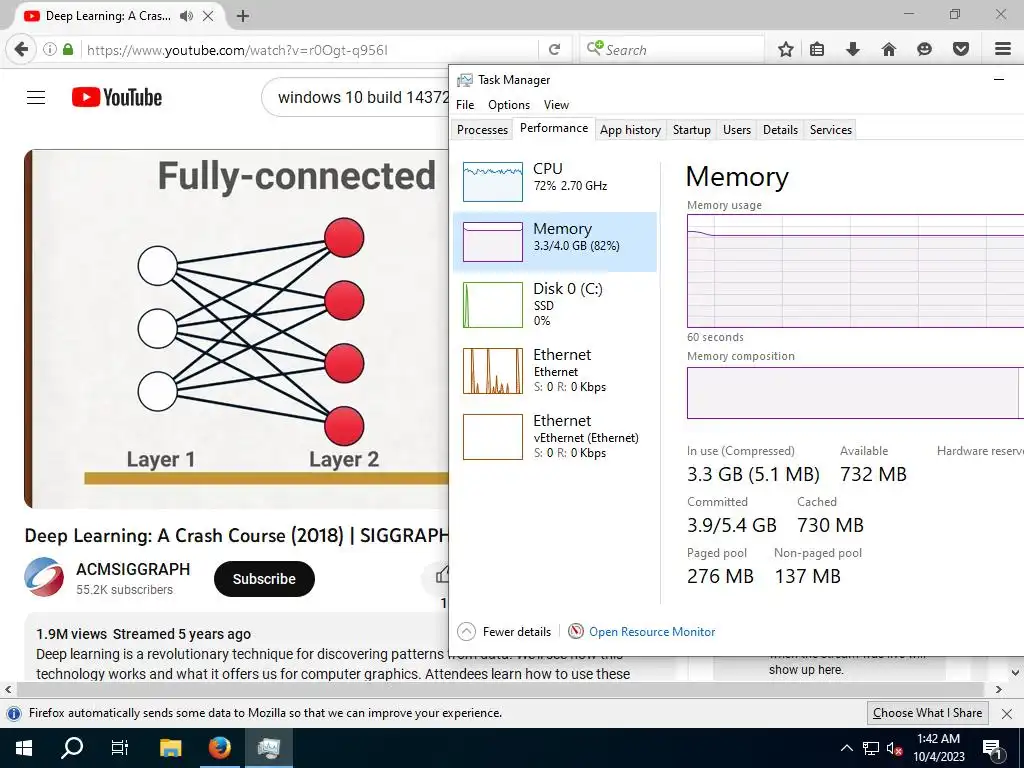Click Task Manager taskbar icon
1024x768 pixels.
tap(269, 748)
